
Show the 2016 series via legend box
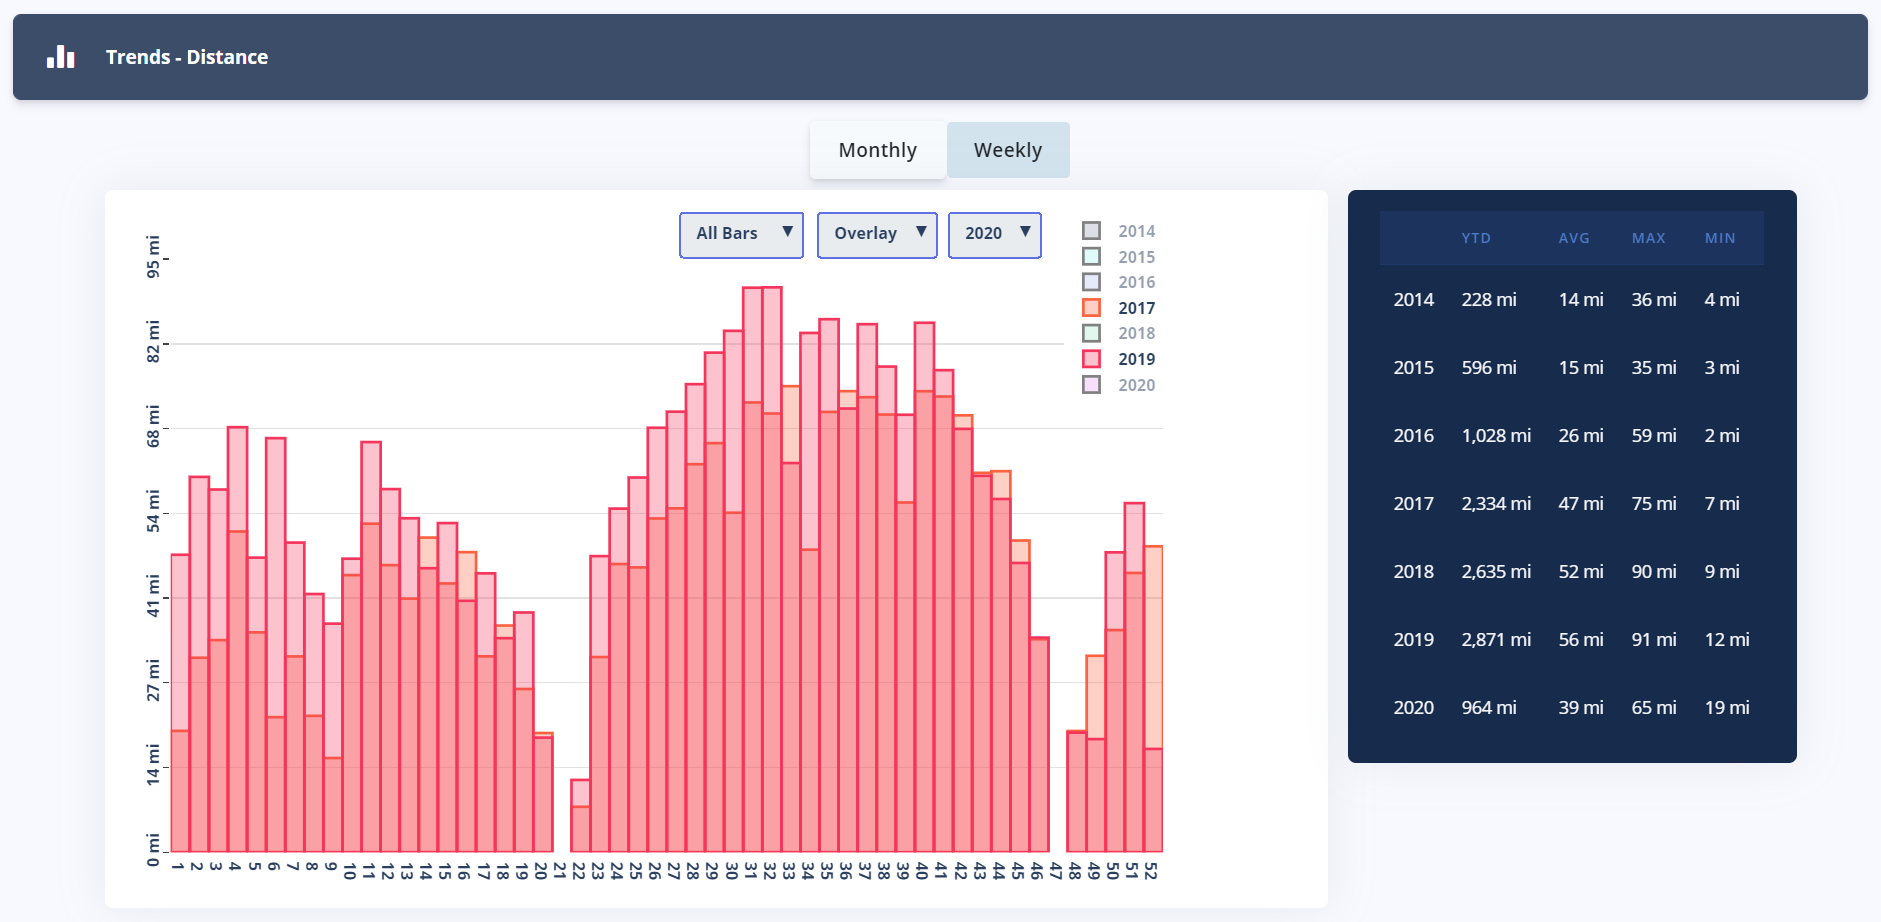click(1091, 282)
